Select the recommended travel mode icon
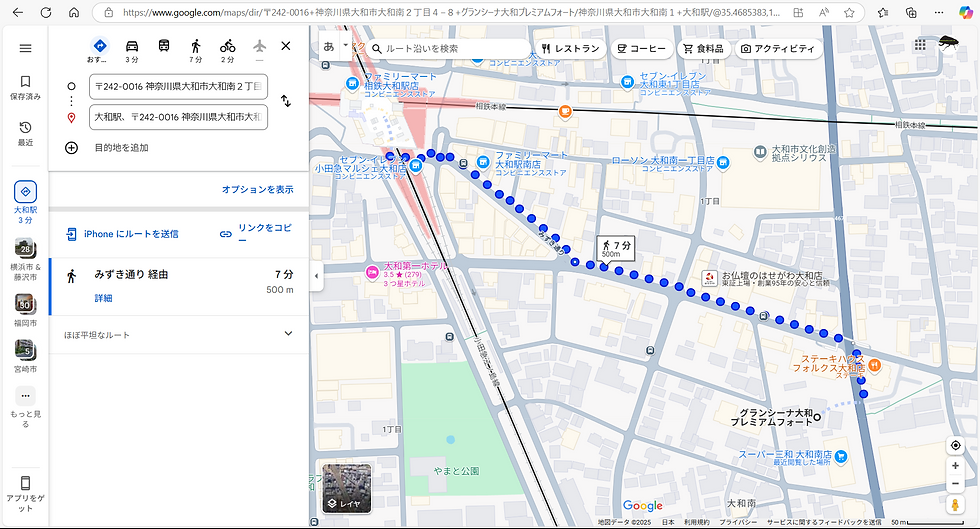The width and height of the screenshot is (980, 529). point(99,46)
